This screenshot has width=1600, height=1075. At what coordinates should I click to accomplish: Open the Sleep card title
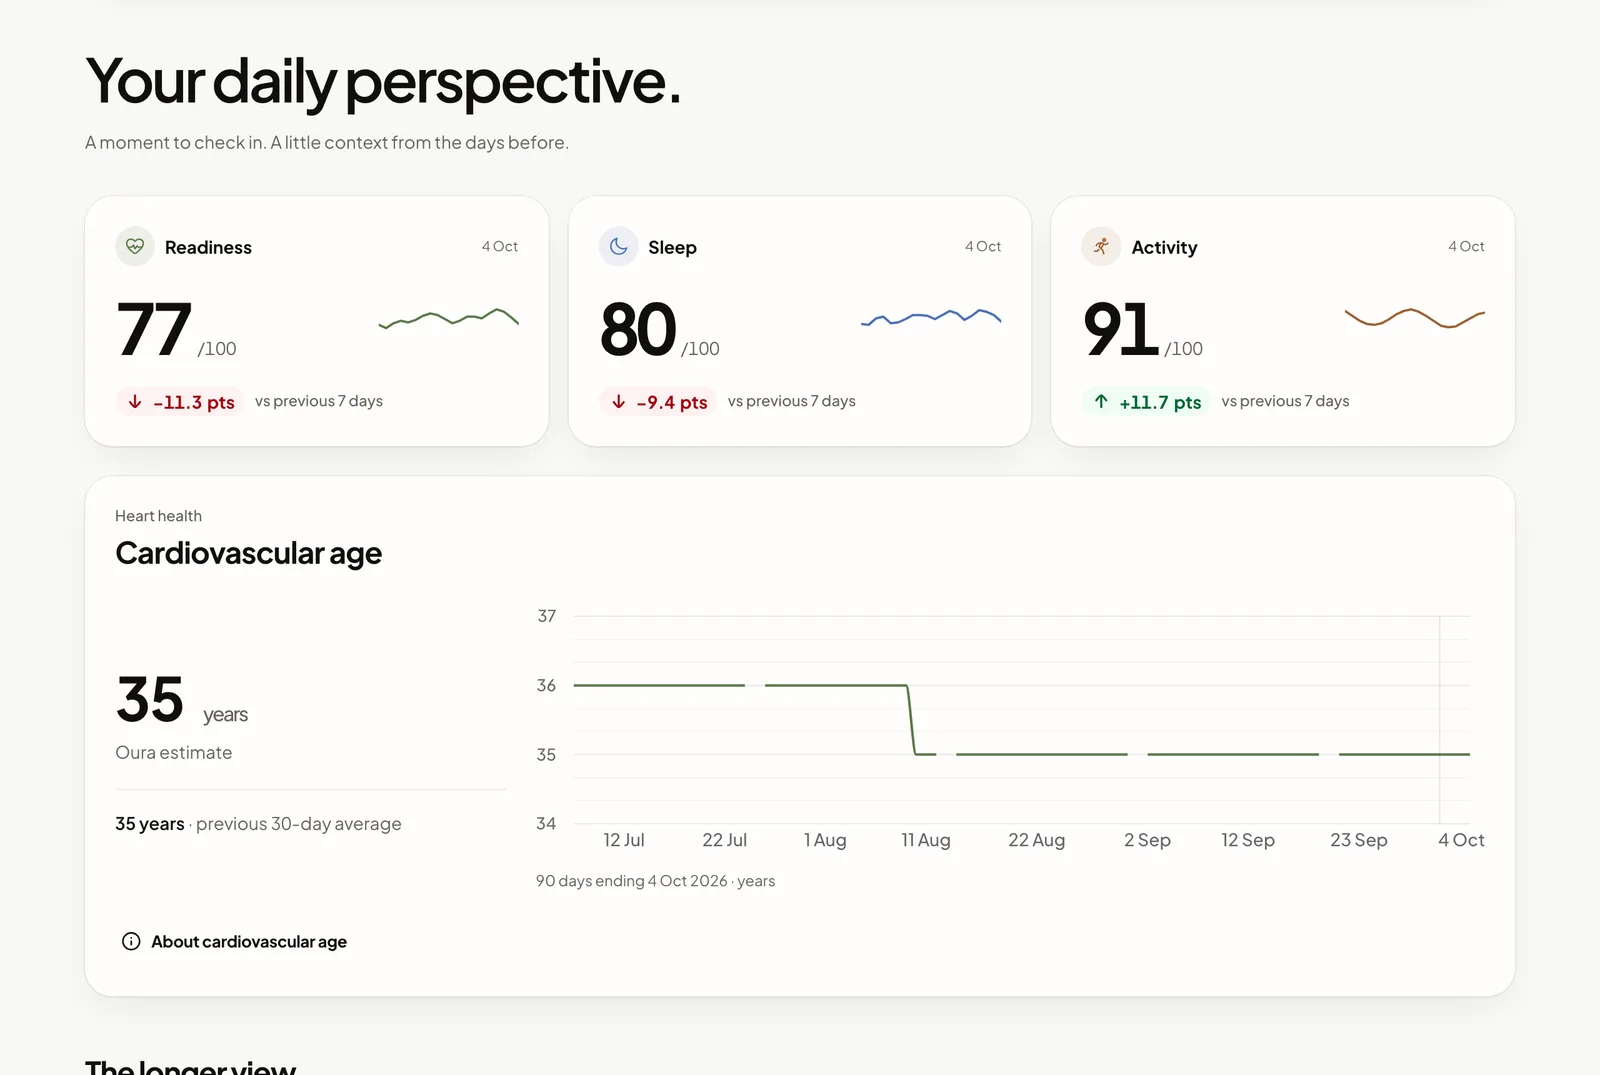(x=672, y=247)
